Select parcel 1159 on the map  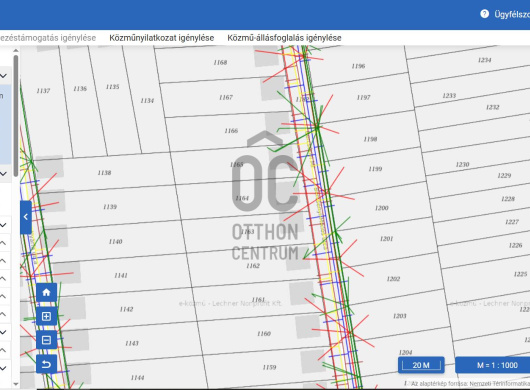(269, 367)
